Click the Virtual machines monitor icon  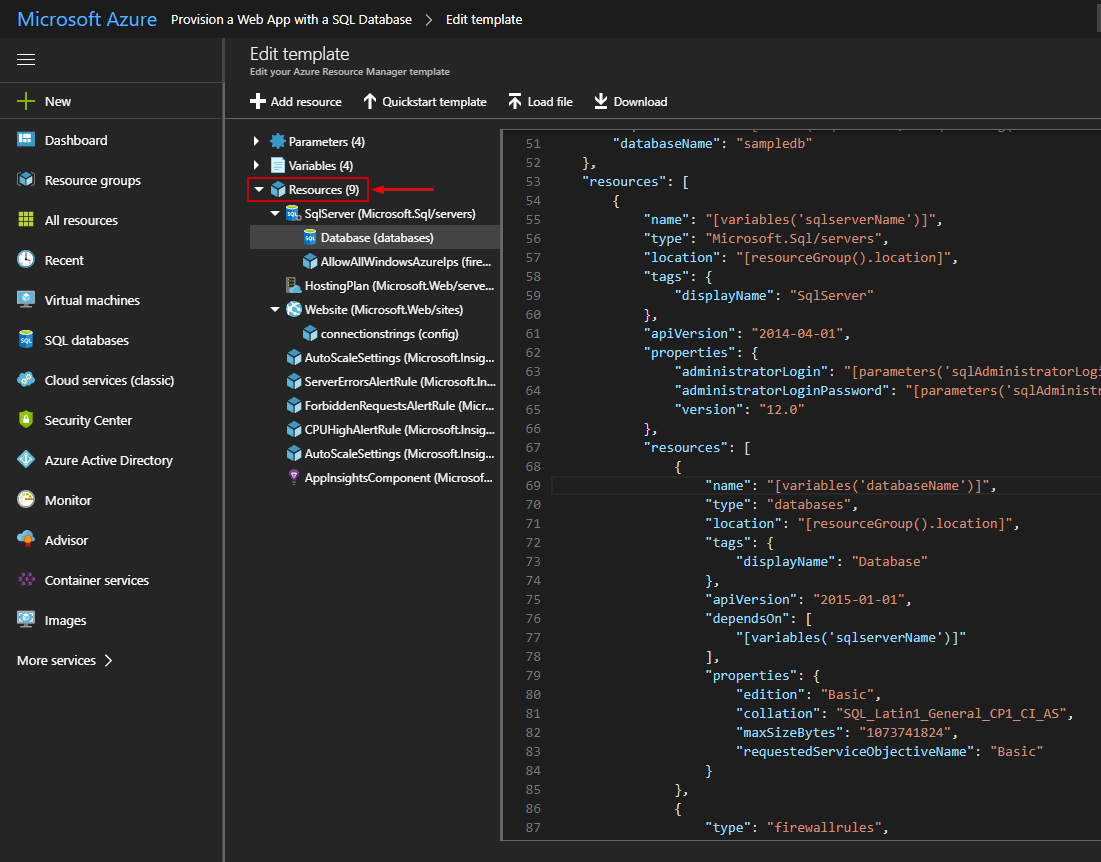tap(26, 300)
